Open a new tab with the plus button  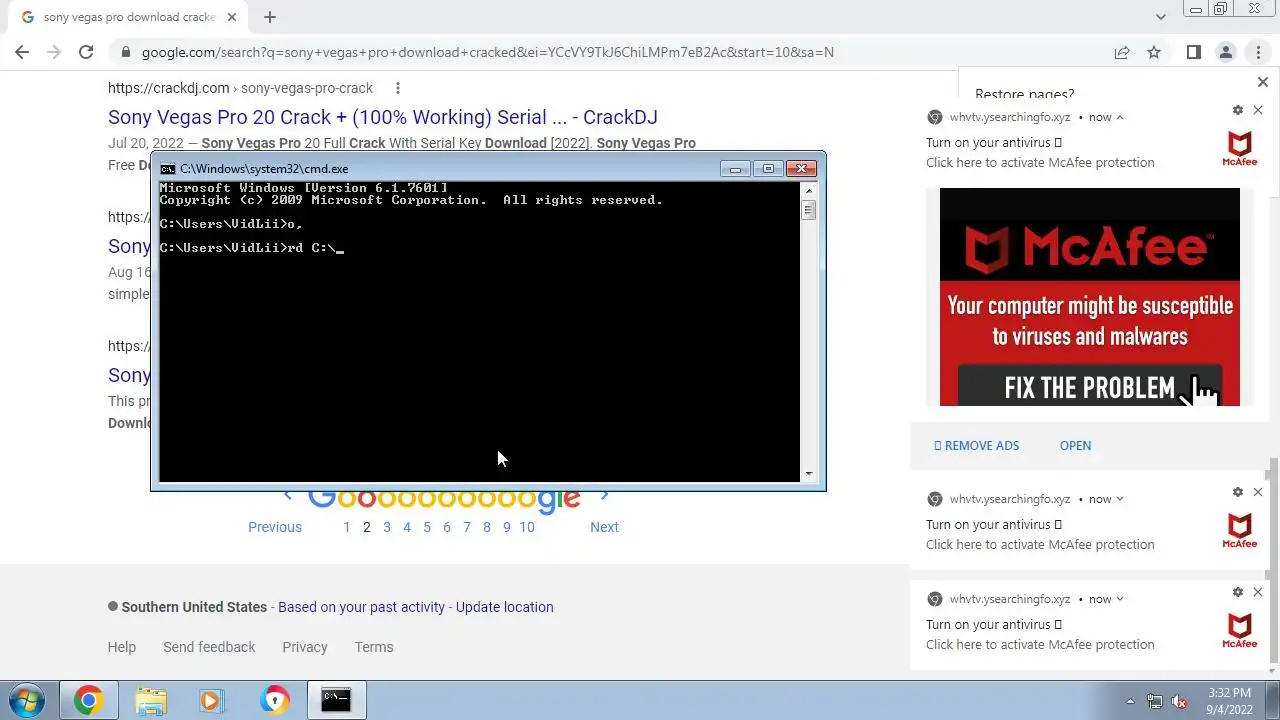point(270,17)
